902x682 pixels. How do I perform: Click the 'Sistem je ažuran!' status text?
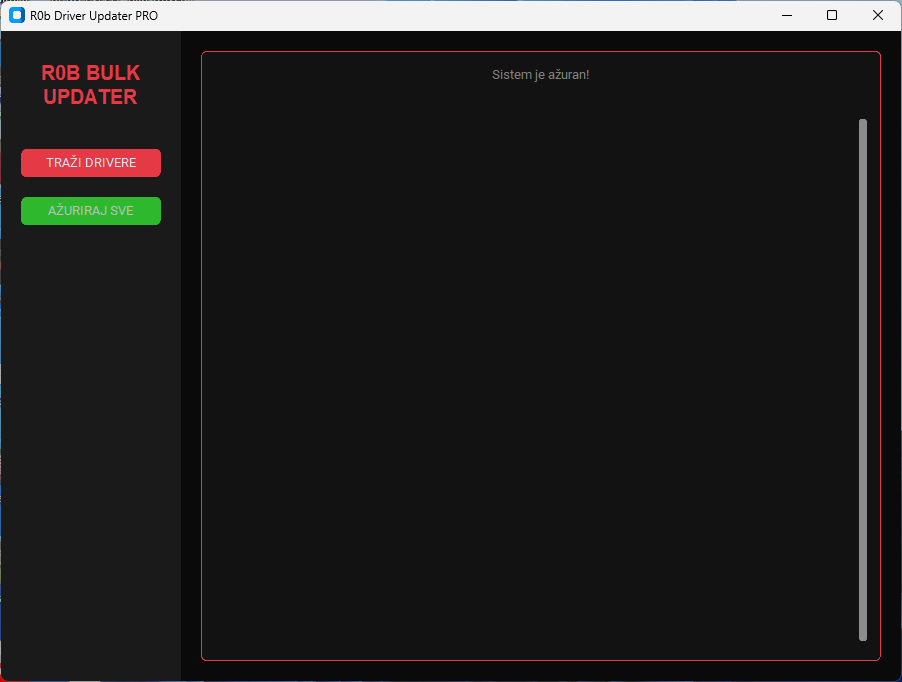[x=540, y=75]
